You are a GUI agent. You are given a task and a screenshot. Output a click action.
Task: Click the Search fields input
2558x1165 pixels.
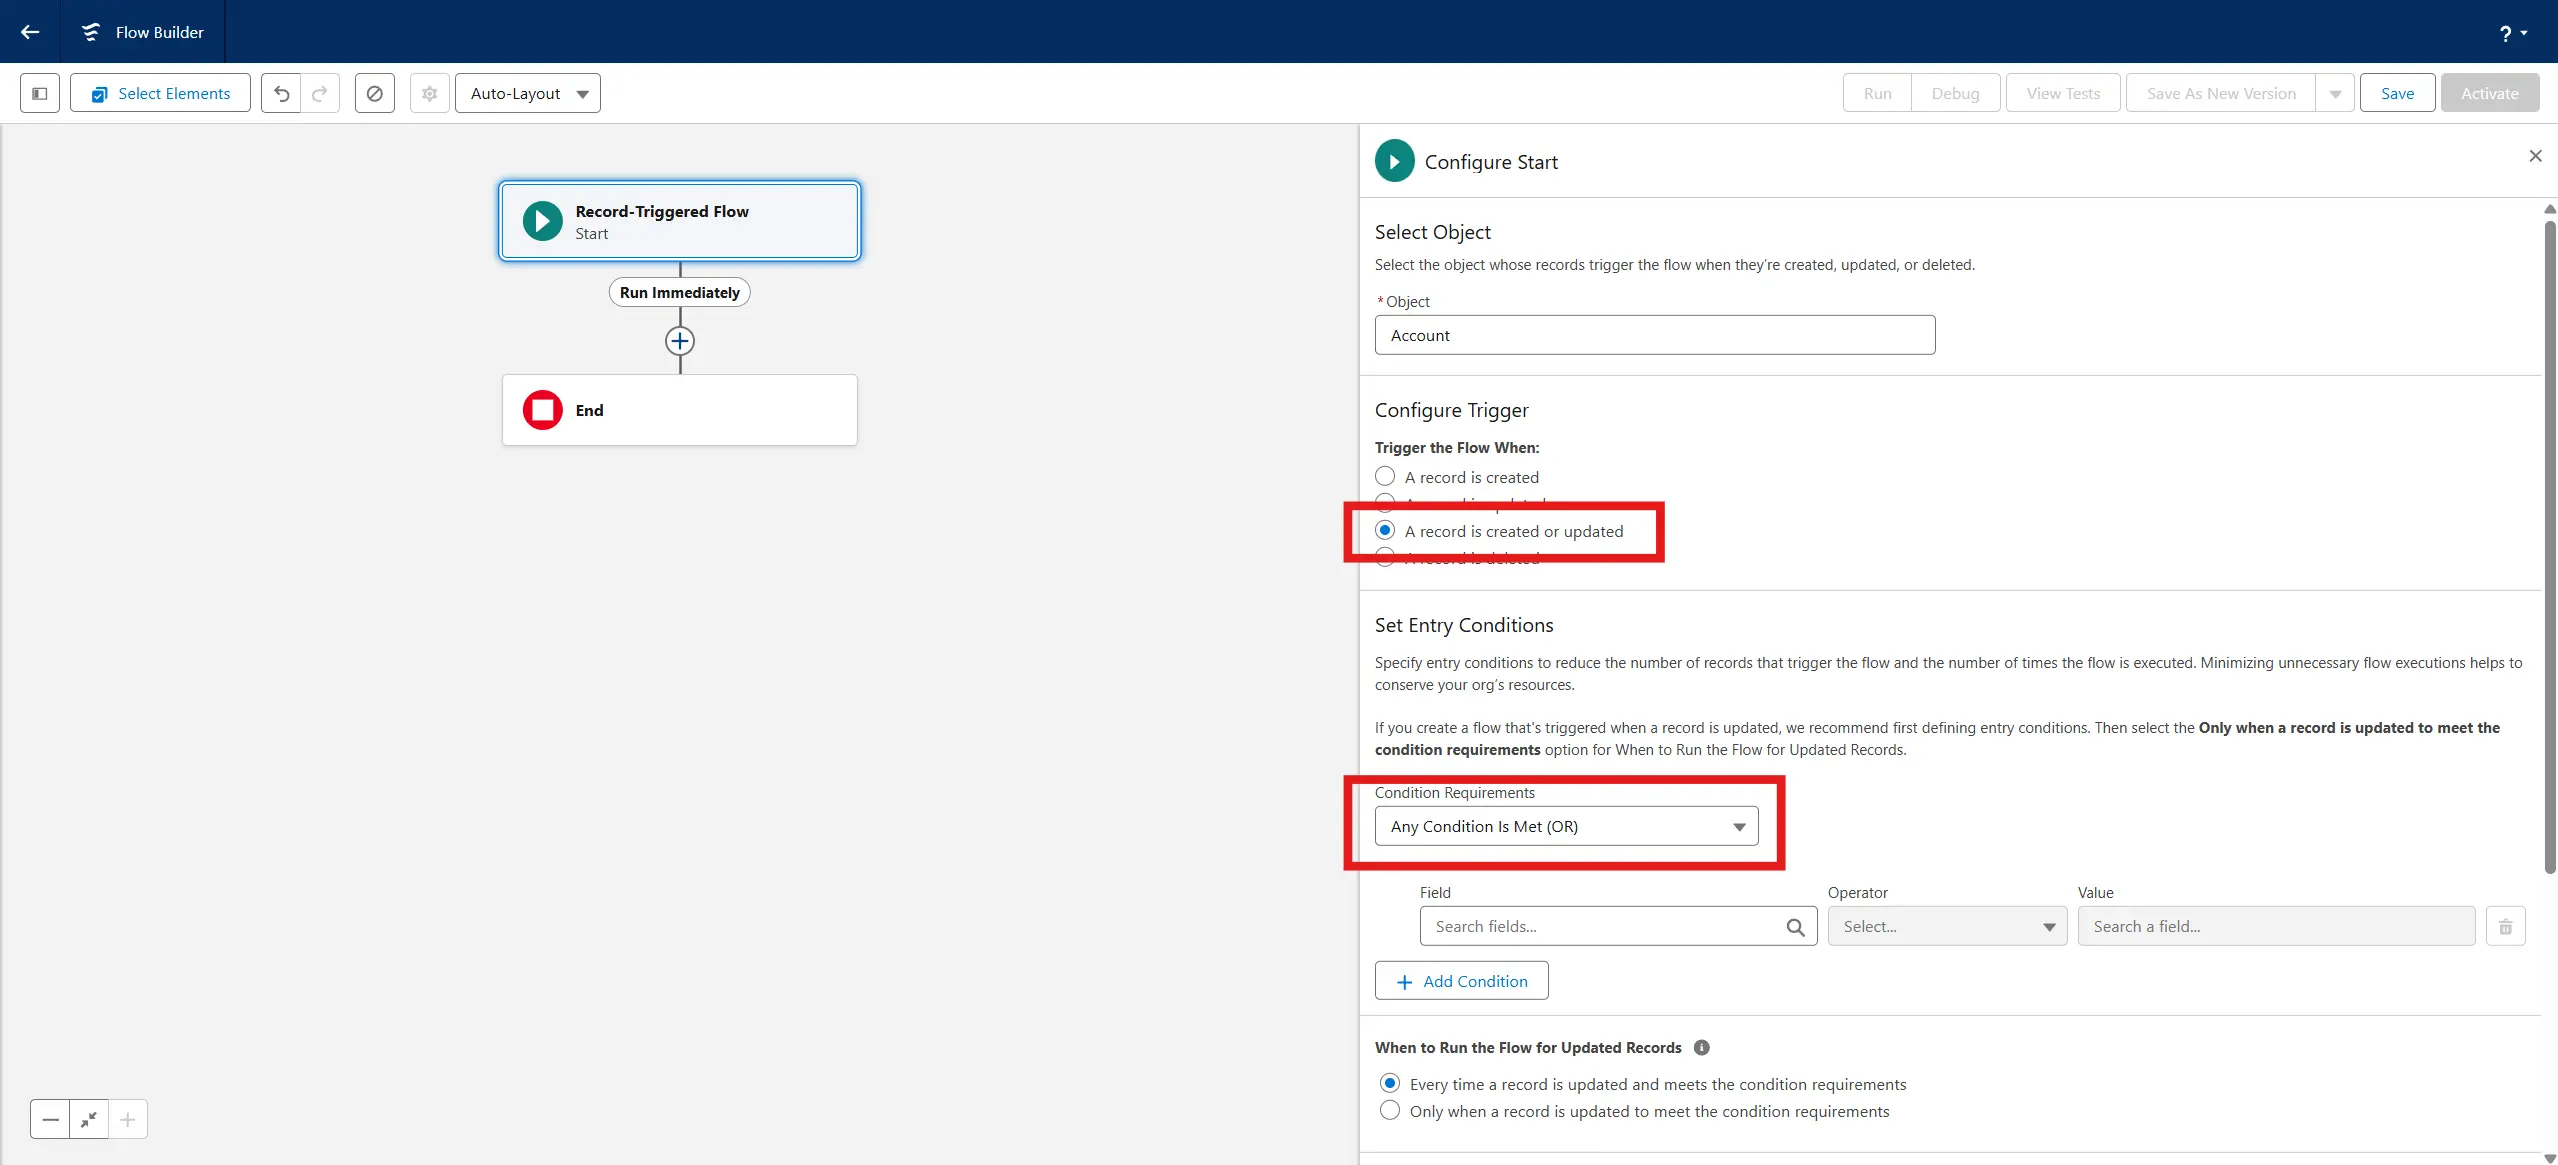coord(1606,926)
